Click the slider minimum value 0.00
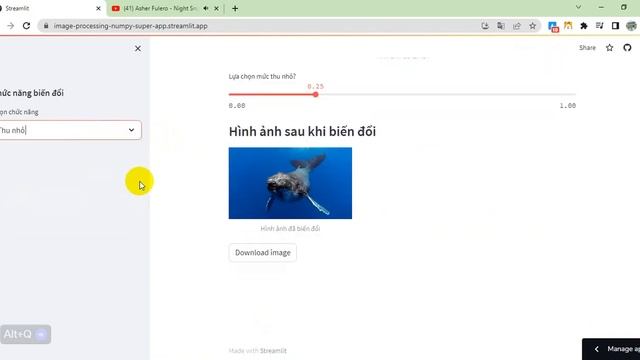The width and height of the screenshot is (640, 360). pos(237,106)
